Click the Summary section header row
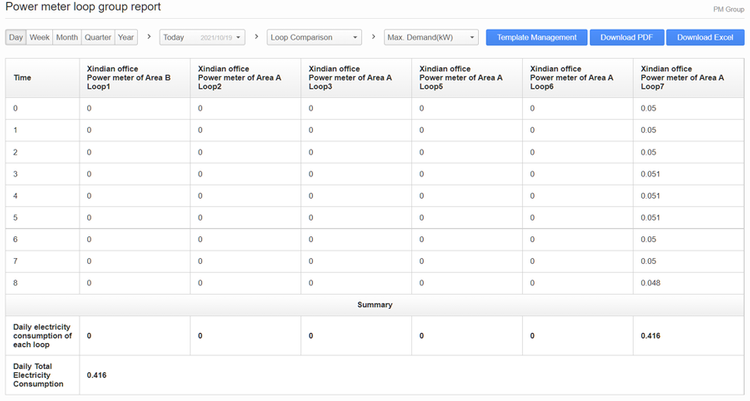Screen dimensions: 750x401 coord(375,305)
